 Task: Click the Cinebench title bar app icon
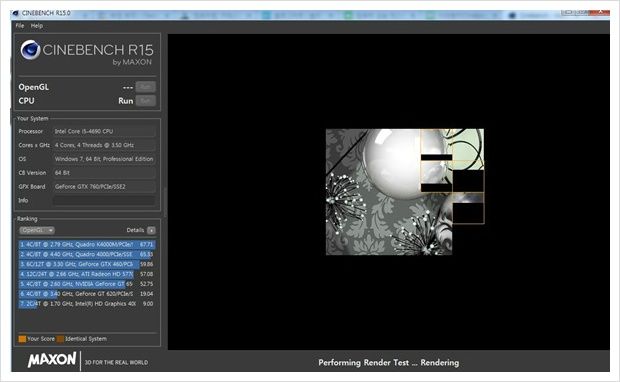(x=15, y=13)
